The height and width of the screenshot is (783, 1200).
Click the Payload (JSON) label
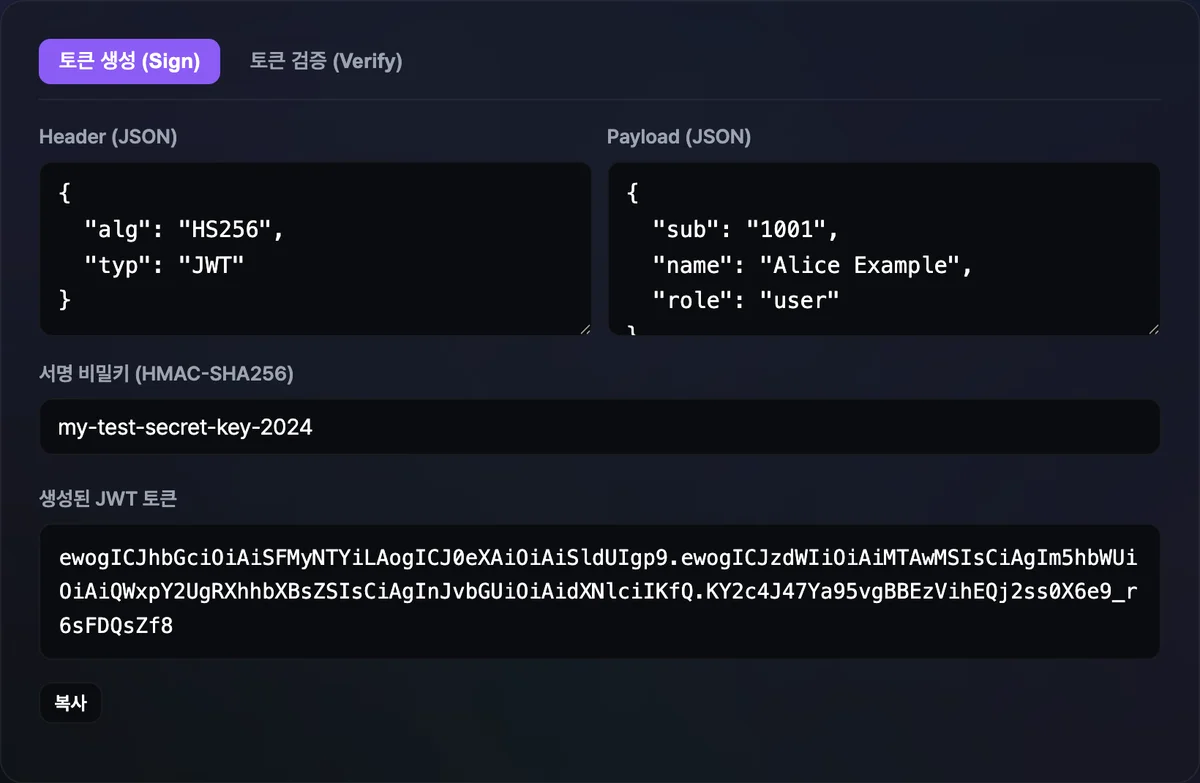pyautogui.click(x=679, y=137)
